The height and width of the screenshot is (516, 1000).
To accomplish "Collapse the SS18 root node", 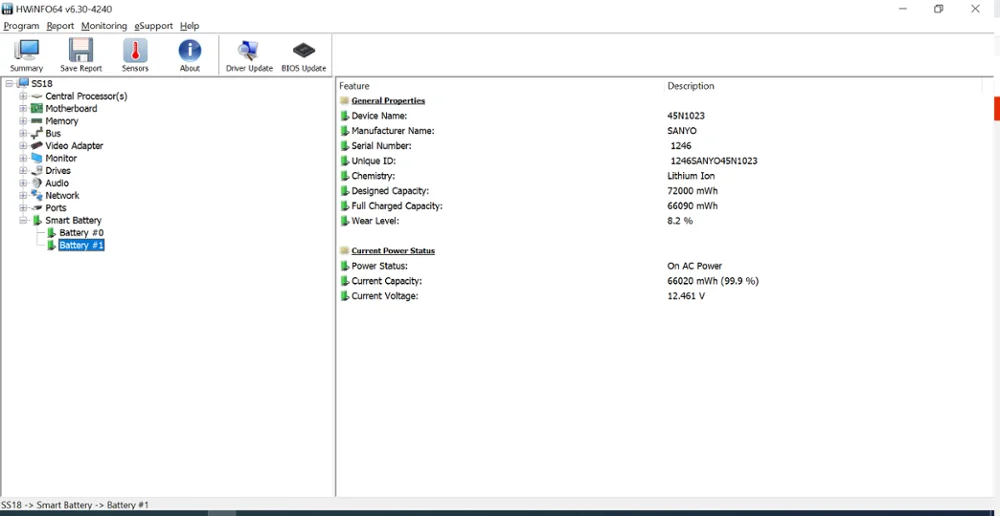I will click(x=9, y=84).
